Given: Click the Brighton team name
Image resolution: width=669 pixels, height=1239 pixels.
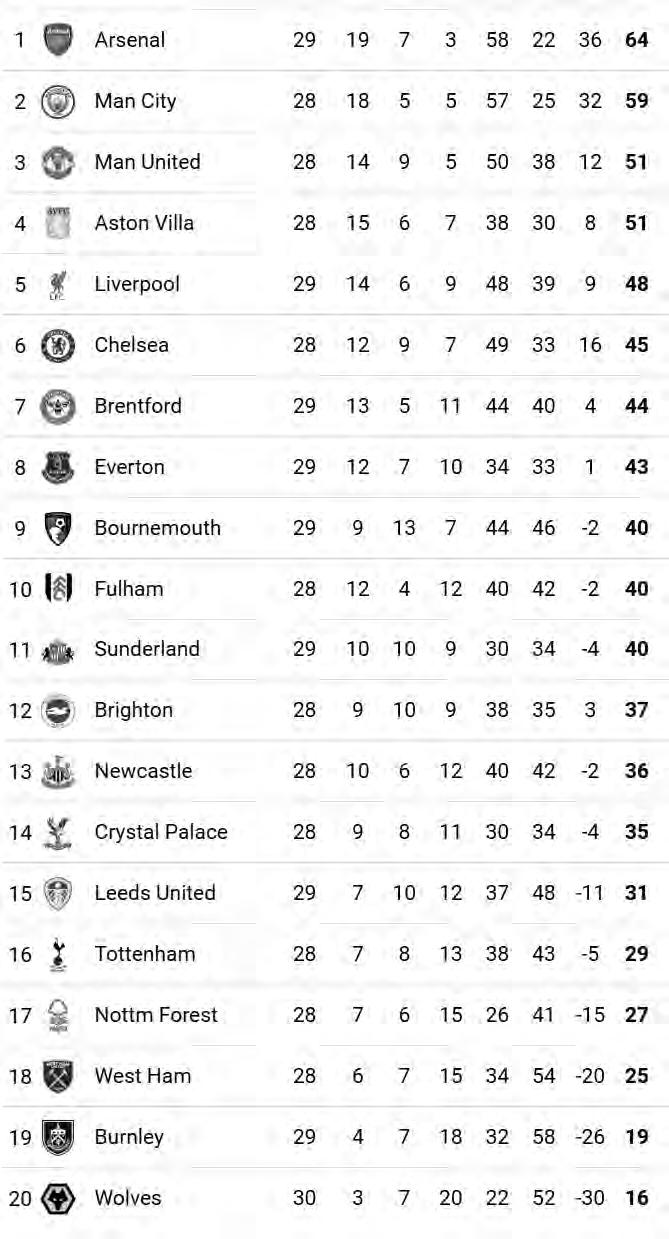Looking at the screenshot, I should (133, 710).
